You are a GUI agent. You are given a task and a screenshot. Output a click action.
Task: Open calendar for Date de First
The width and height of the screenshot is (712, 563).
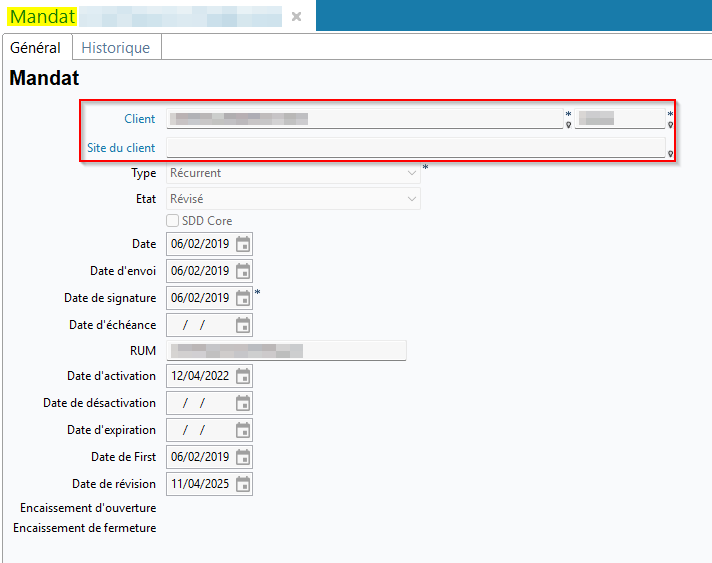click(x=243, y=457)
